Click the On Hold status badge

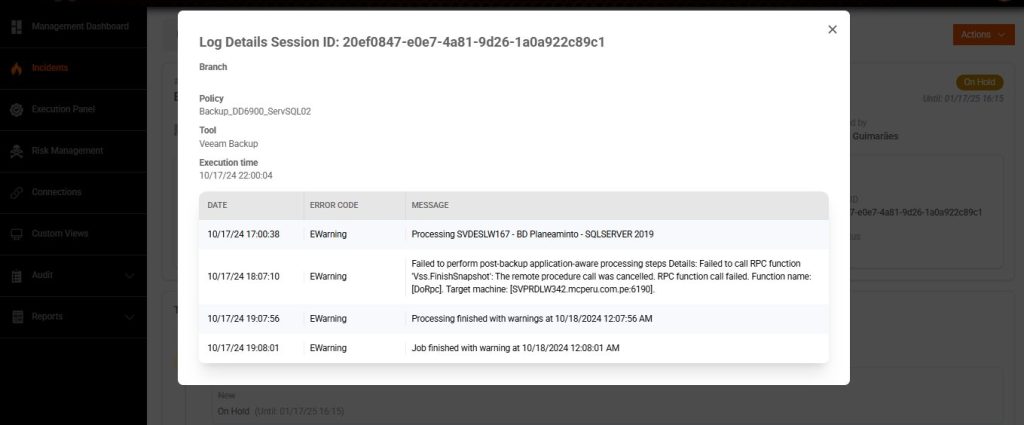(x=979, y=82)
